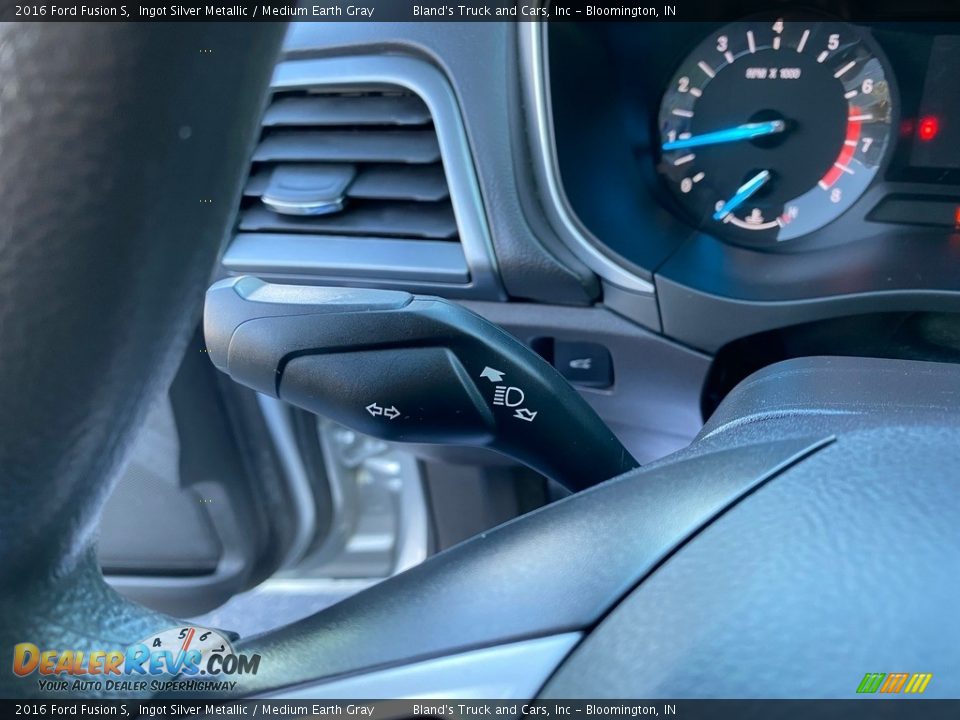Image resolution: width=960 pixels, height=720 pixels.
Task: Click the red warning light beside tachometer
Action: pos(928,128)
